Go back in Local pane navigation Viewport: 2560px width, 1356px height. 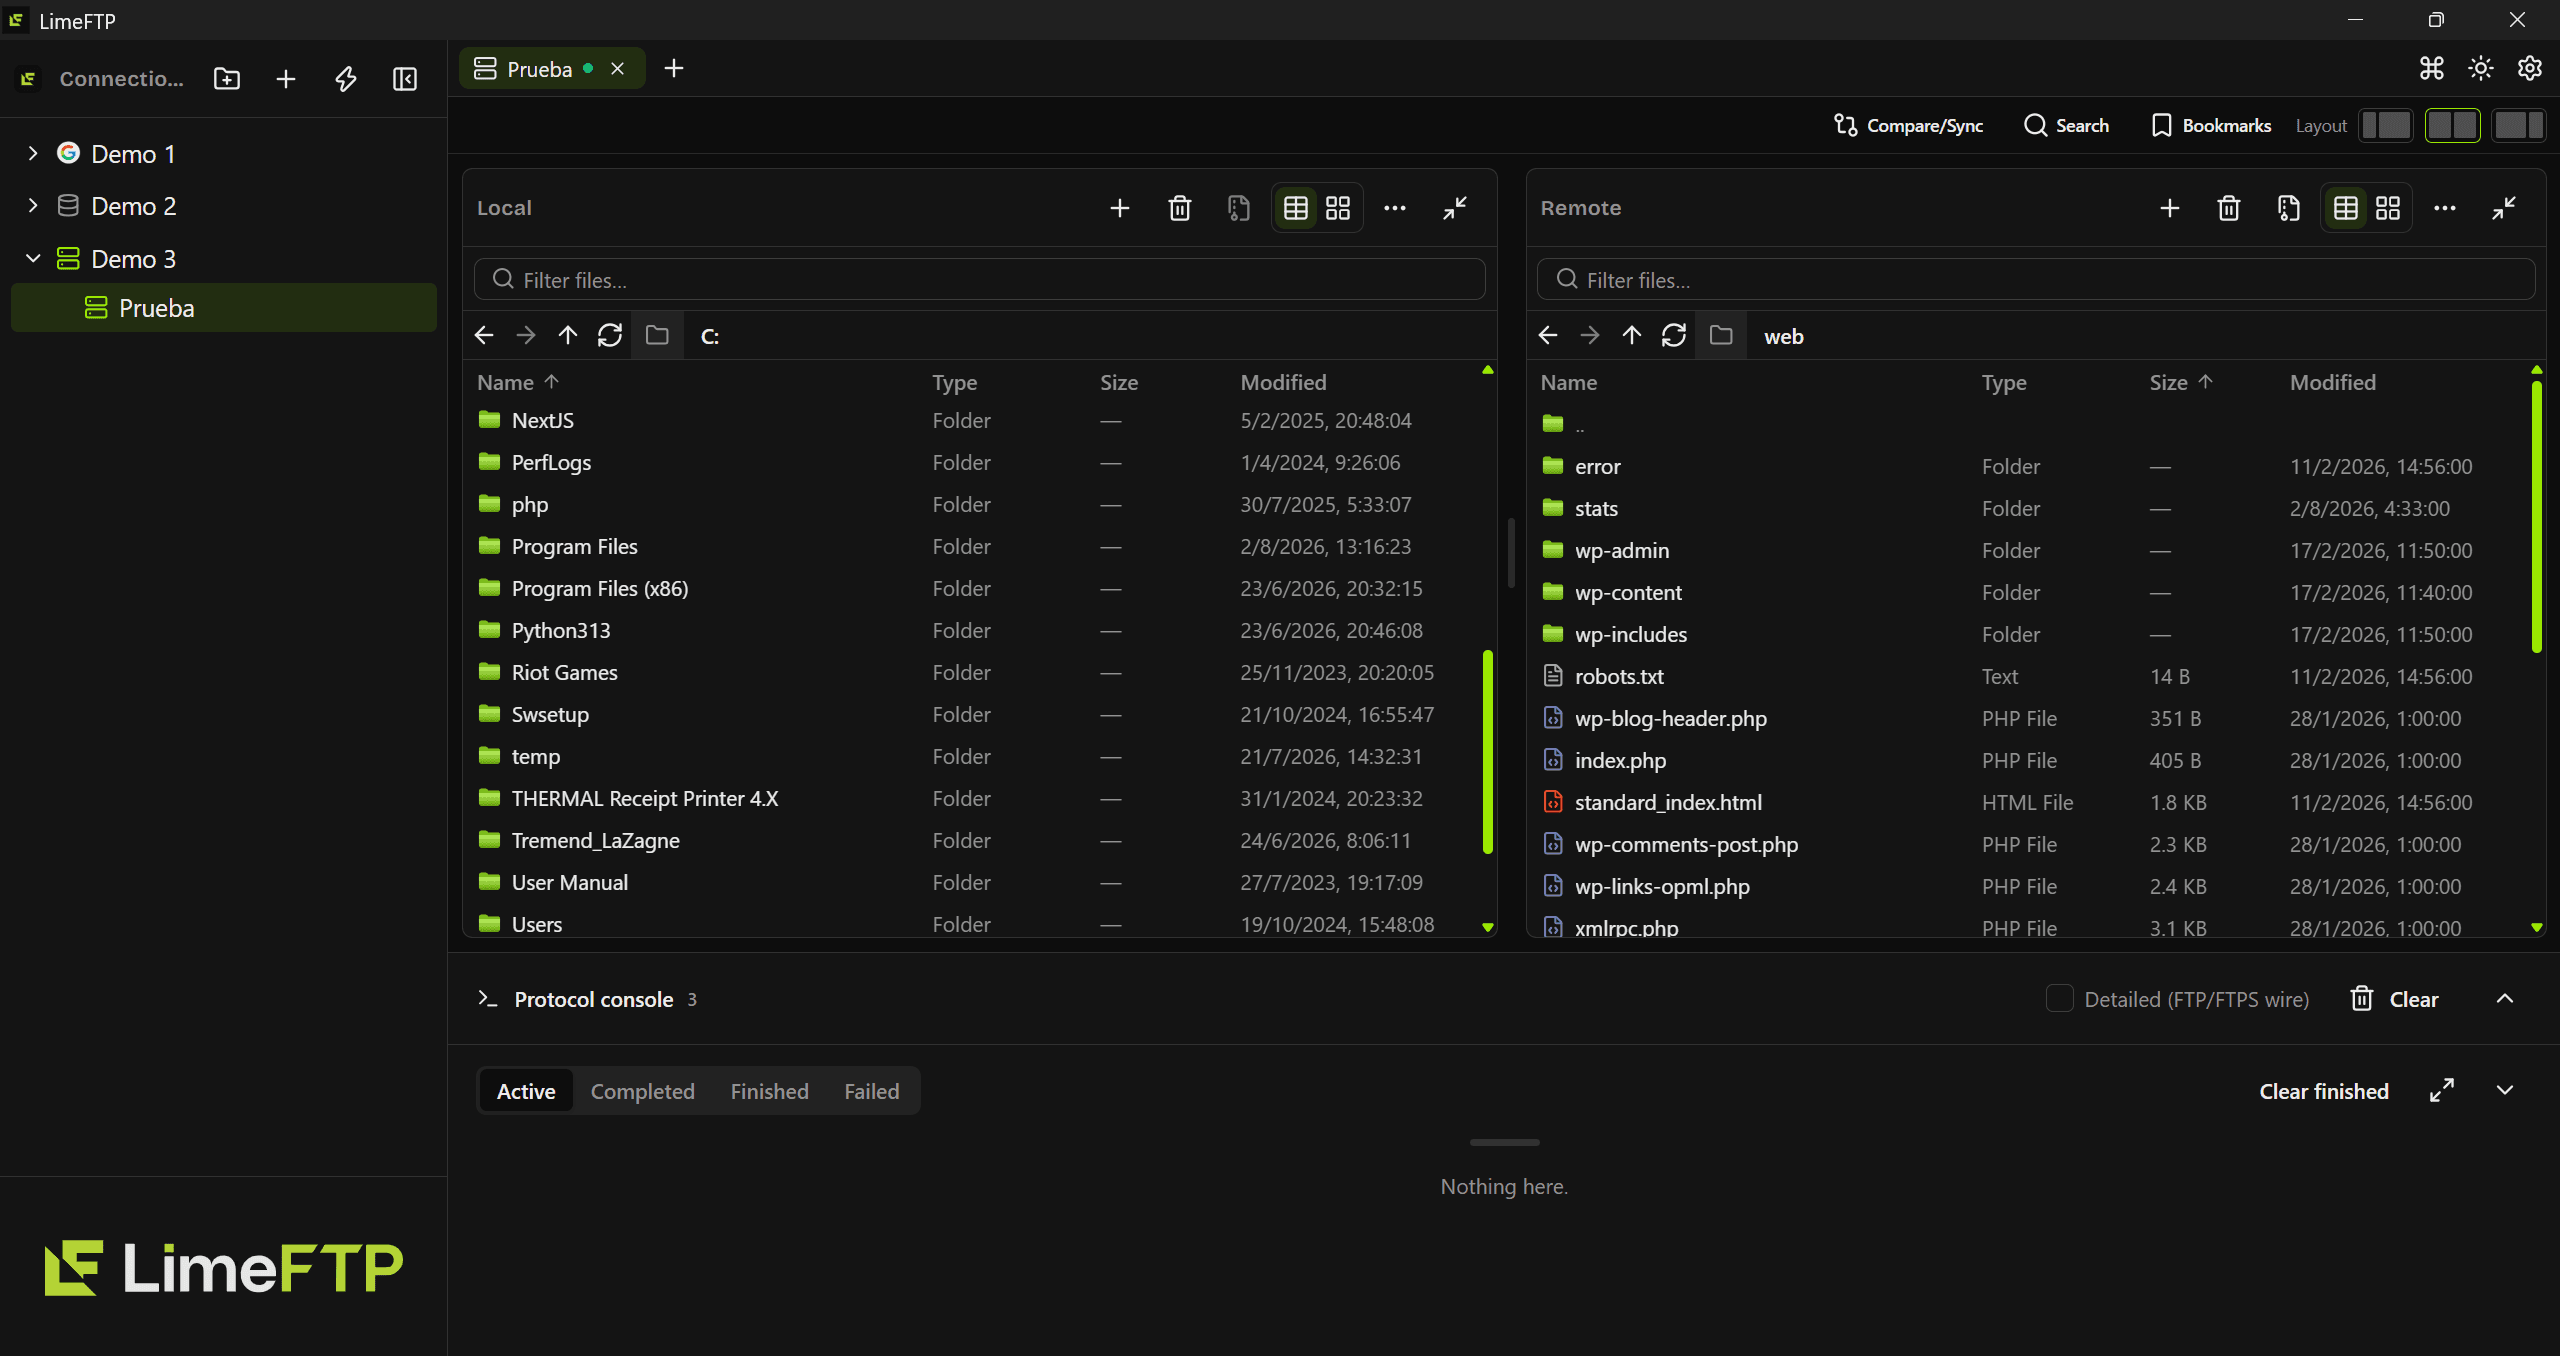point(484,335)
